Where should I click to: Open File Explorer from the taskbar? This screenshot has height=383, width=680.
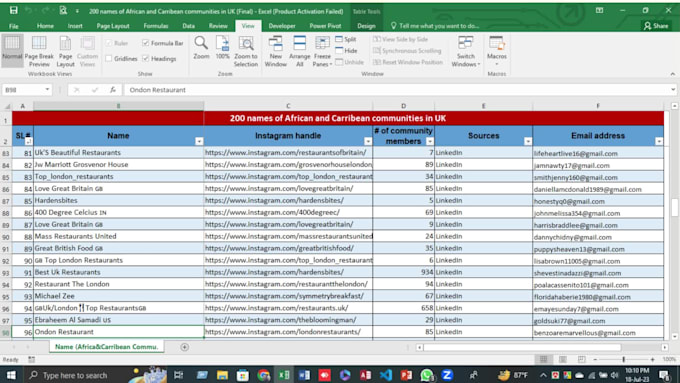pos(222,375)
